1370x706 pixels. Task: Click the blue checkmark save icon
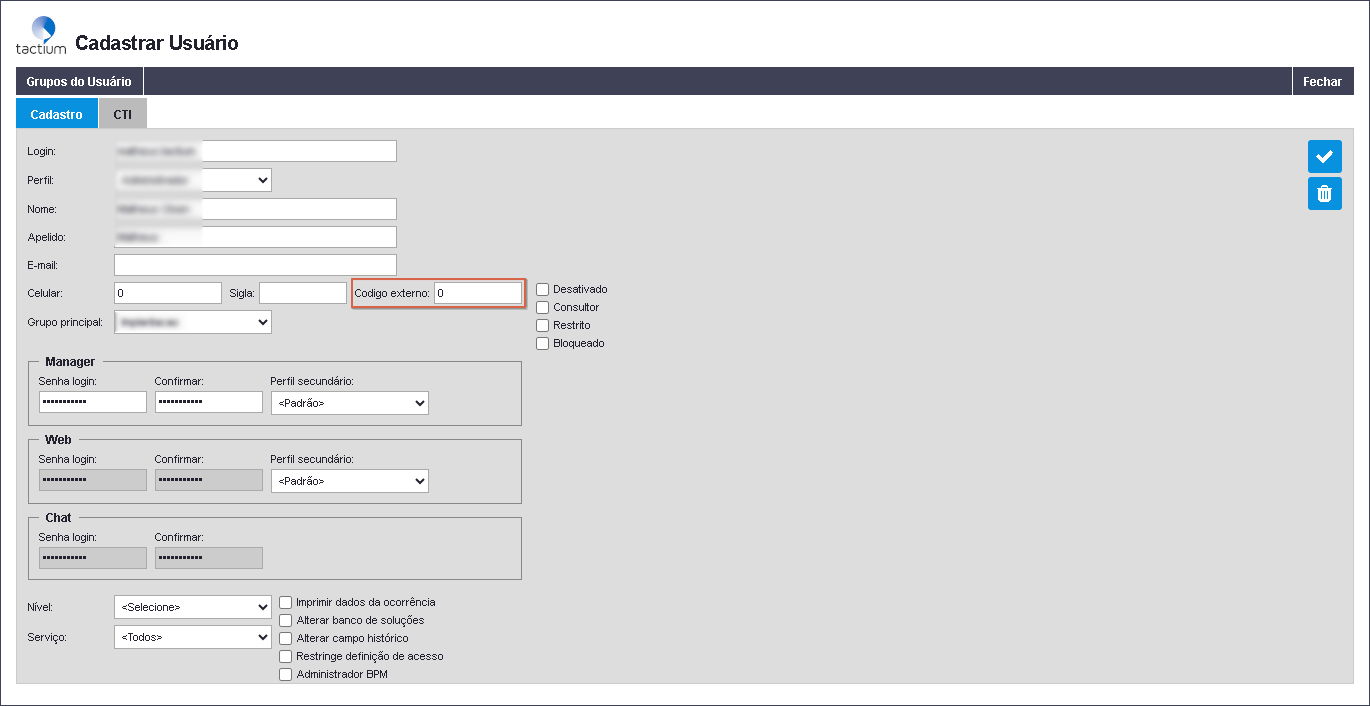pyautogui.click(x=1324, y=157)
